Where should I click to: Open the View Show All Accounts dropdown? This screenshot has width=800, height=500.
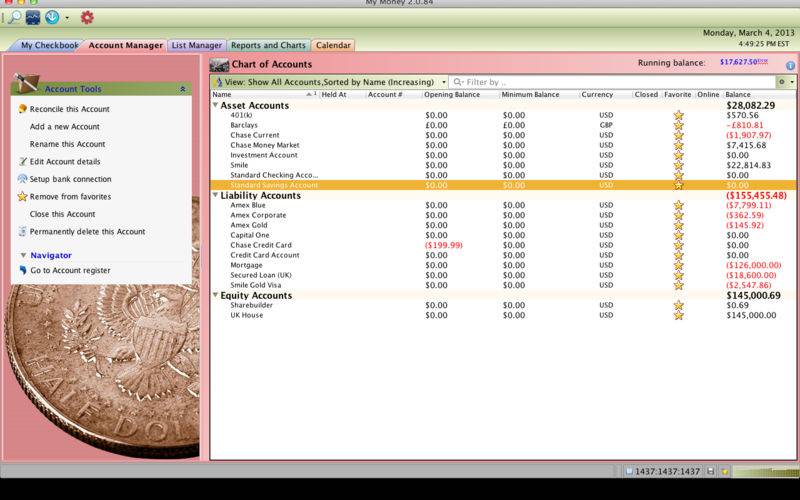click(330, 82)
